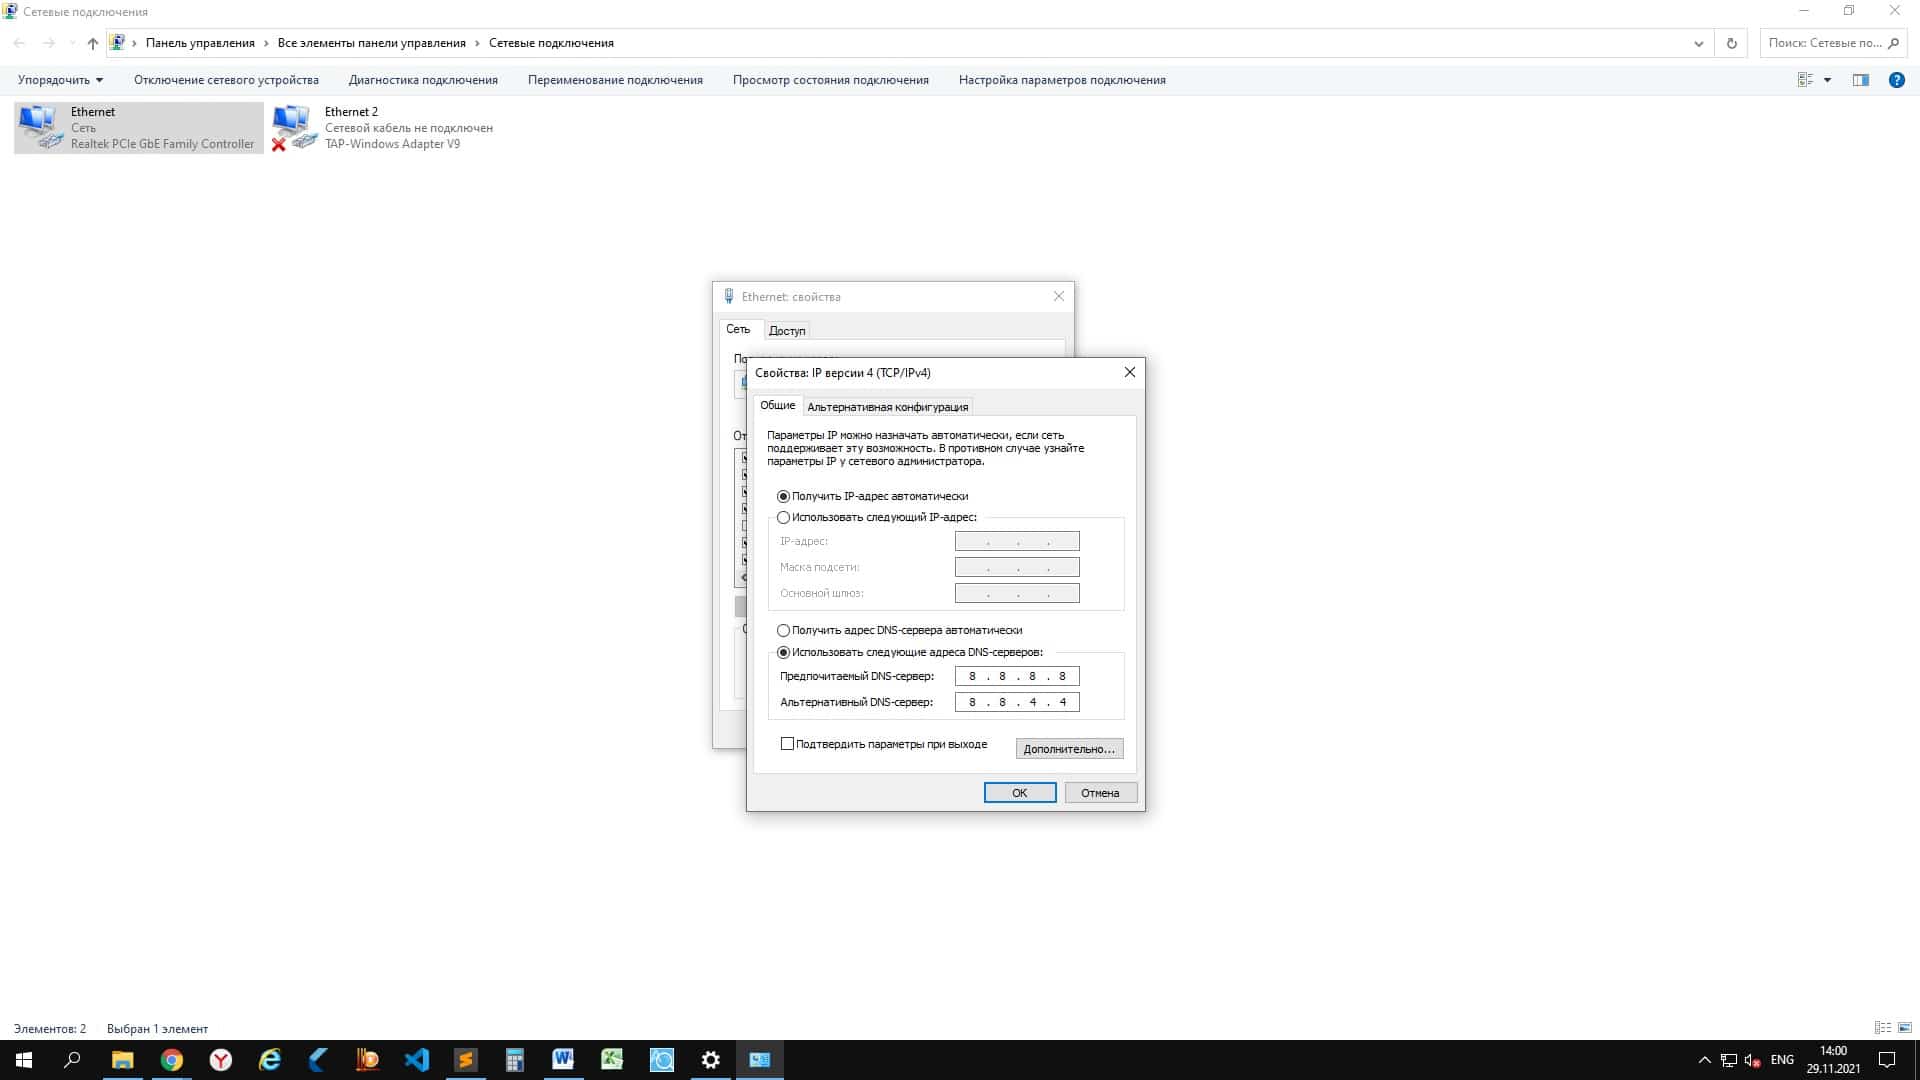Expand the Упорядочить dropdown menu

point(60,80)
